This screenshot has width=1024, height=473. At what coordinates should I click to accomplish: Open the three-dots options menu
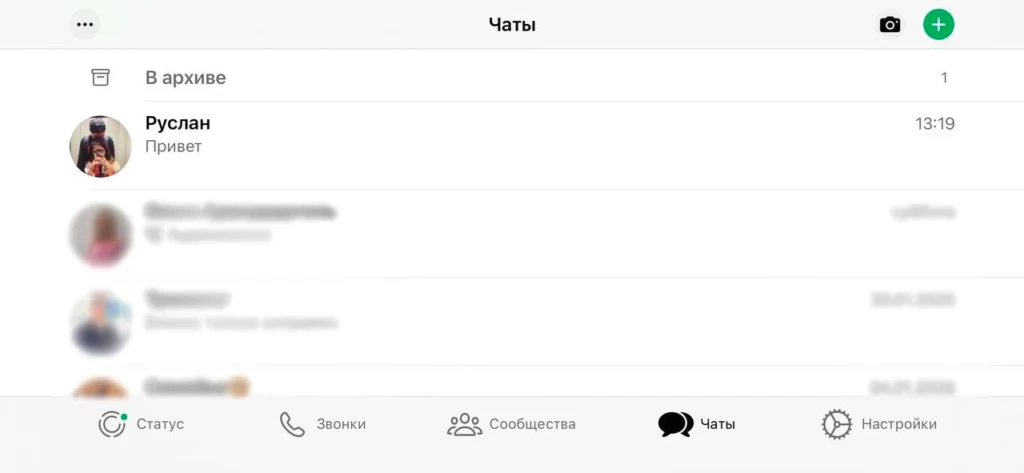click(85, 25)
